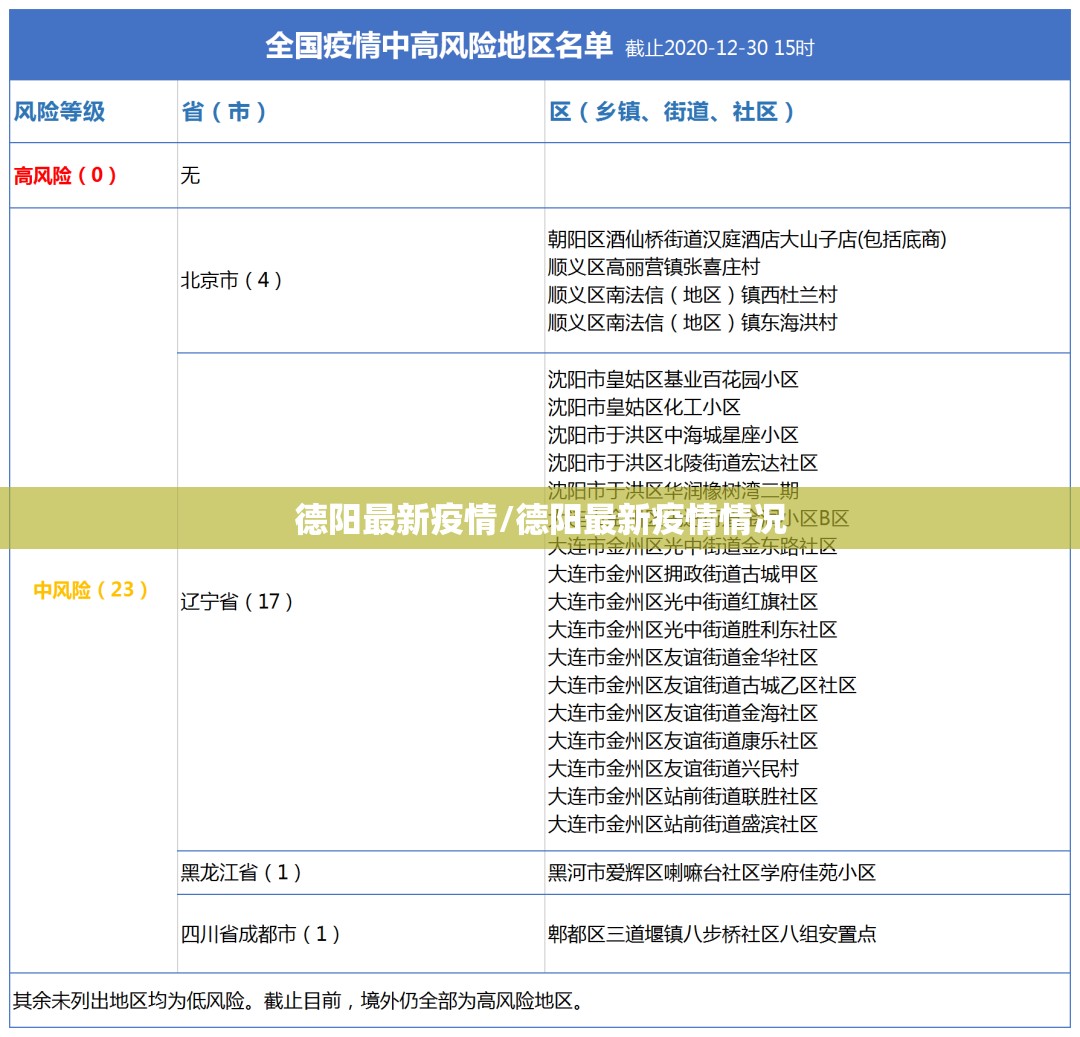Click 沈阳市皇姑区基业百花园小区 entry
This screenshot has width=1080, height=1037.
click(673, 379)
